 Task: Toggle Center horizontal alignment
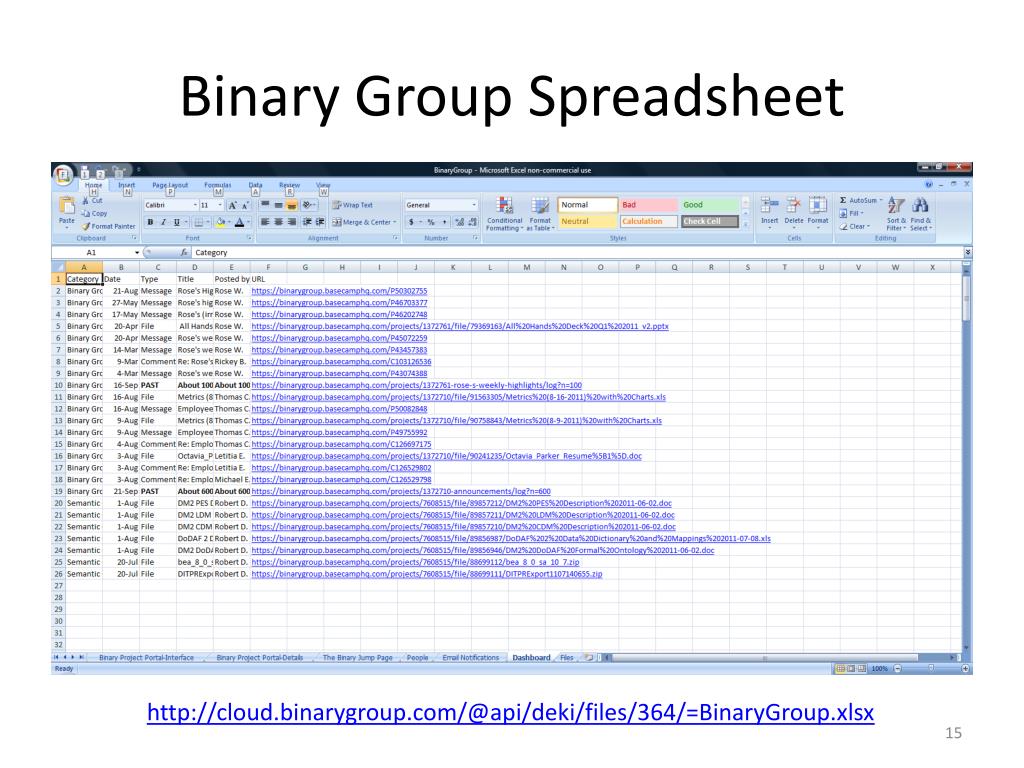278,222
